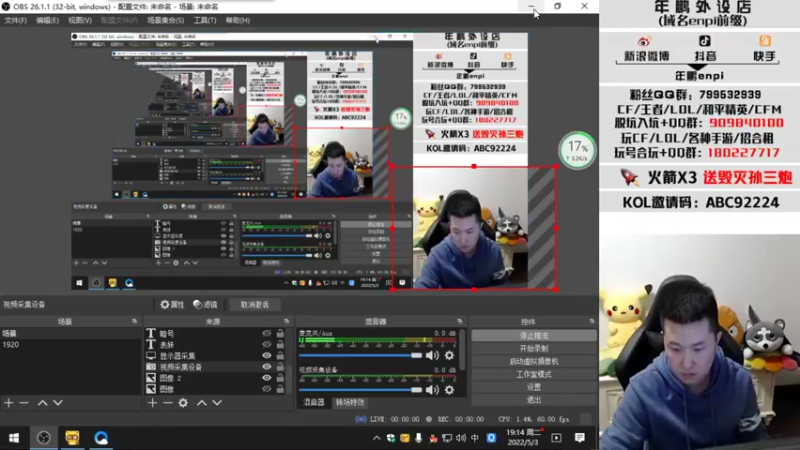Click the 退出 exit button
This screenshot has width=800, height=450.
534,400
